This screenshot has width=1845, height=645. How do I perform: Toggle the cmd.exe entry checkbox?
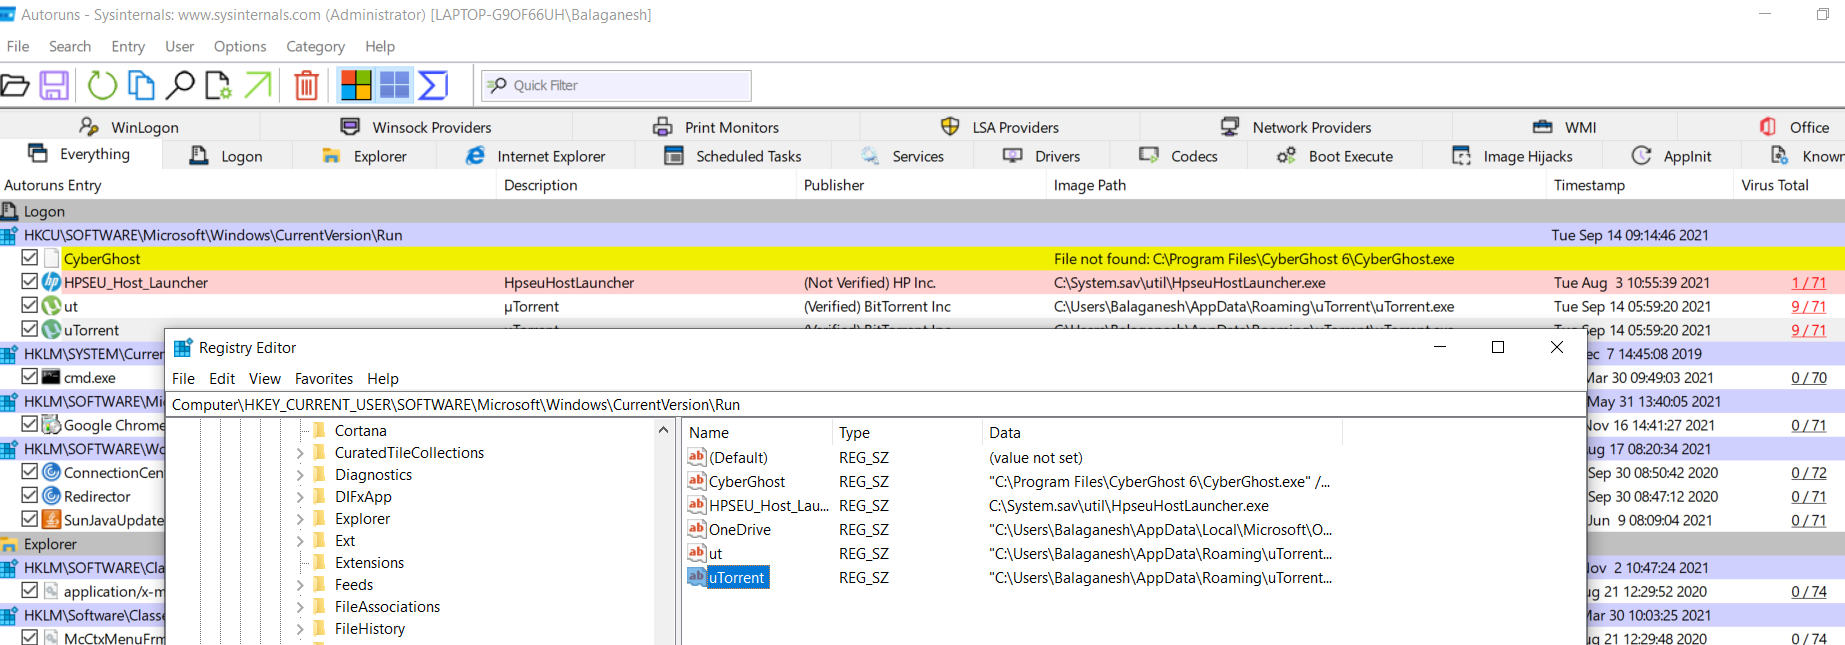pos(30,377)
